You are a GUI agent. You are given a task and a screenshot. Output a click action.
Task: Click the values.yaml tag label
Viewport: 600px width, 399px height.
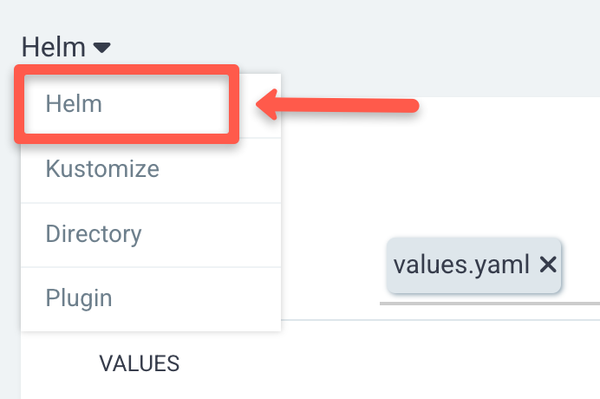(461, 264)
